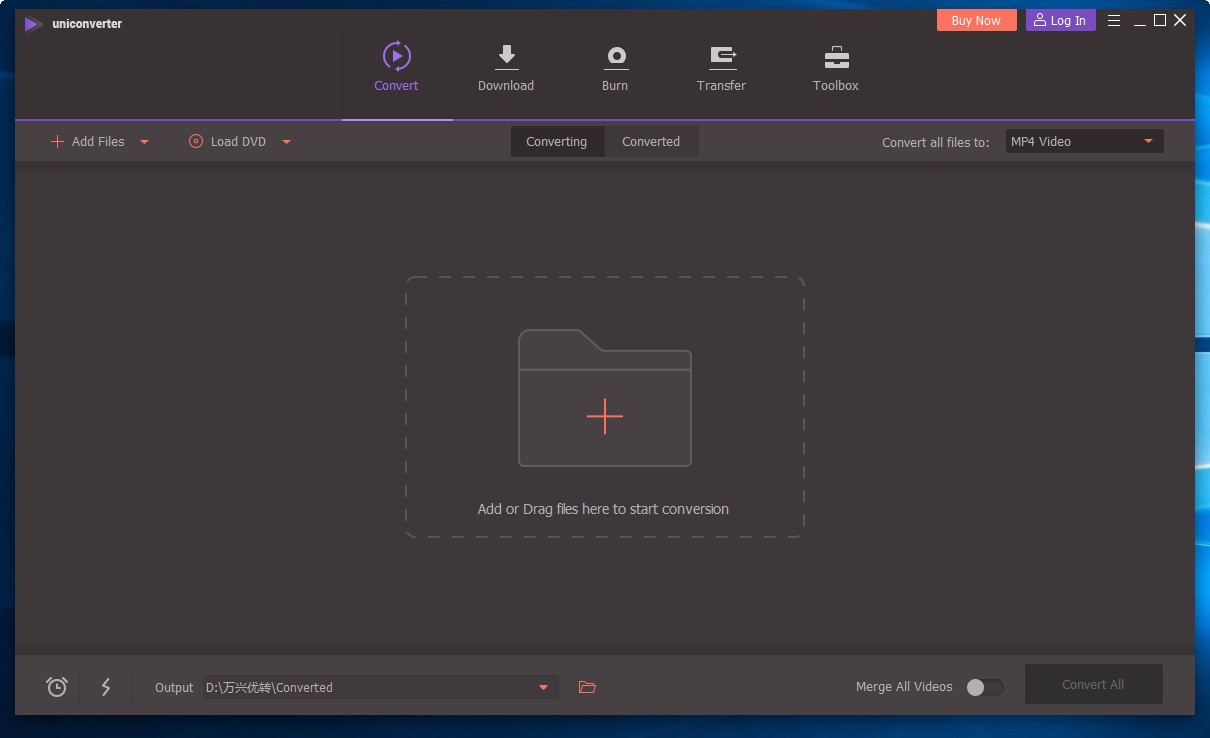Click the Load DVD disc icon
Screen dimensions: 1210x738
[196, 142]
